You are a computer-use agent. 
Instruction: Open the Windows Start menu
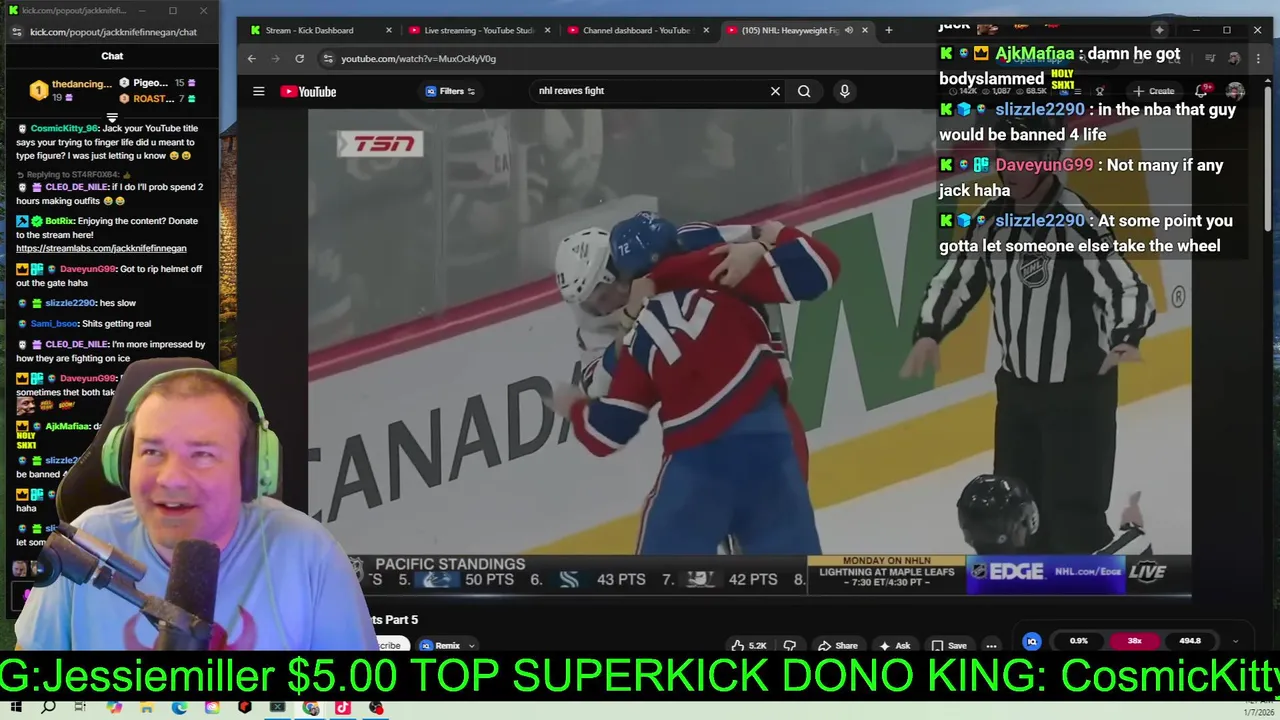click(x=16, y=708)
